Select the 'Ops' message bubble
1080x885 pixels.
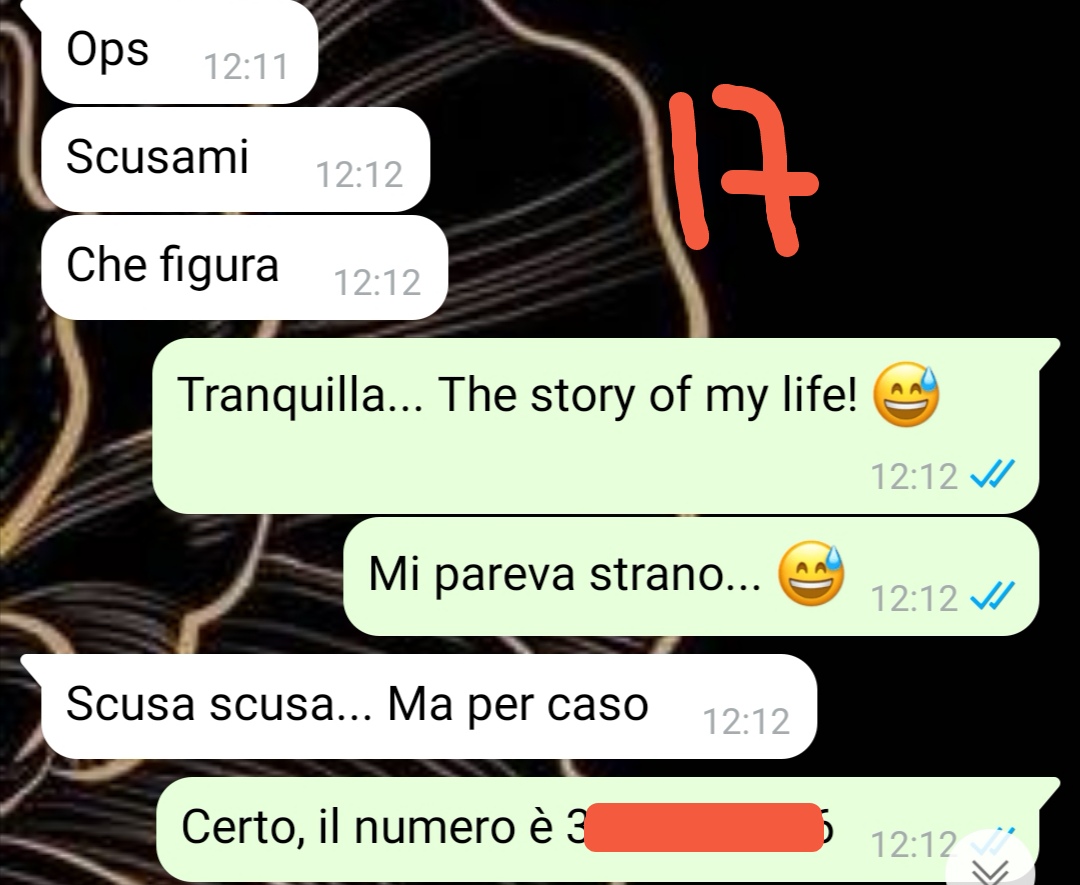pyautogui.click(x=179, y=52)
